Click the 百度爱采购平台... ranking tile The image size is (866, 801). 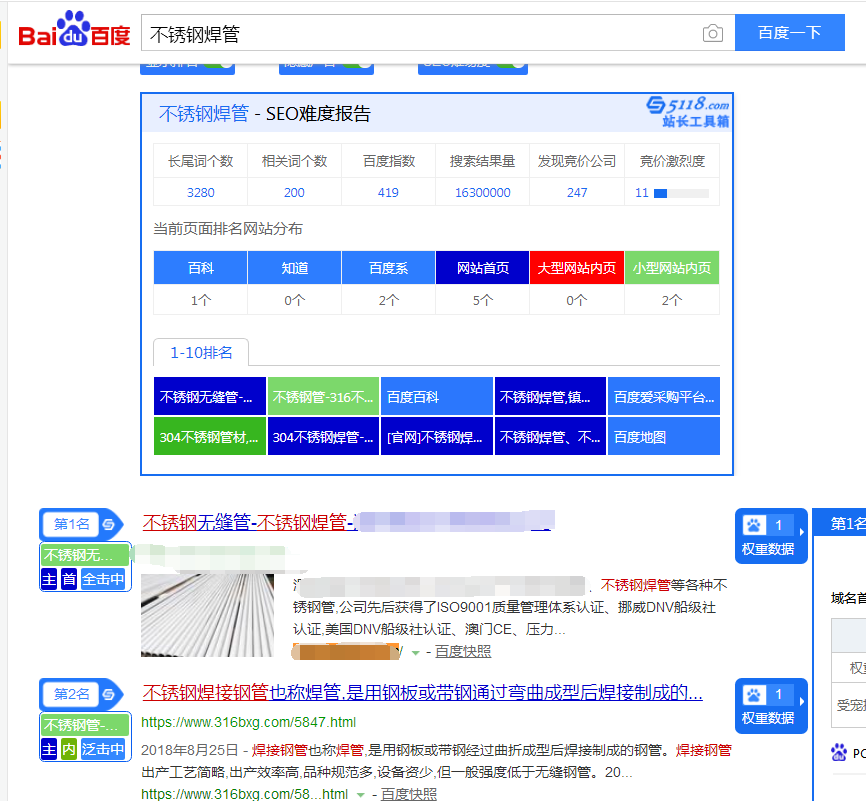coord(664,396)
